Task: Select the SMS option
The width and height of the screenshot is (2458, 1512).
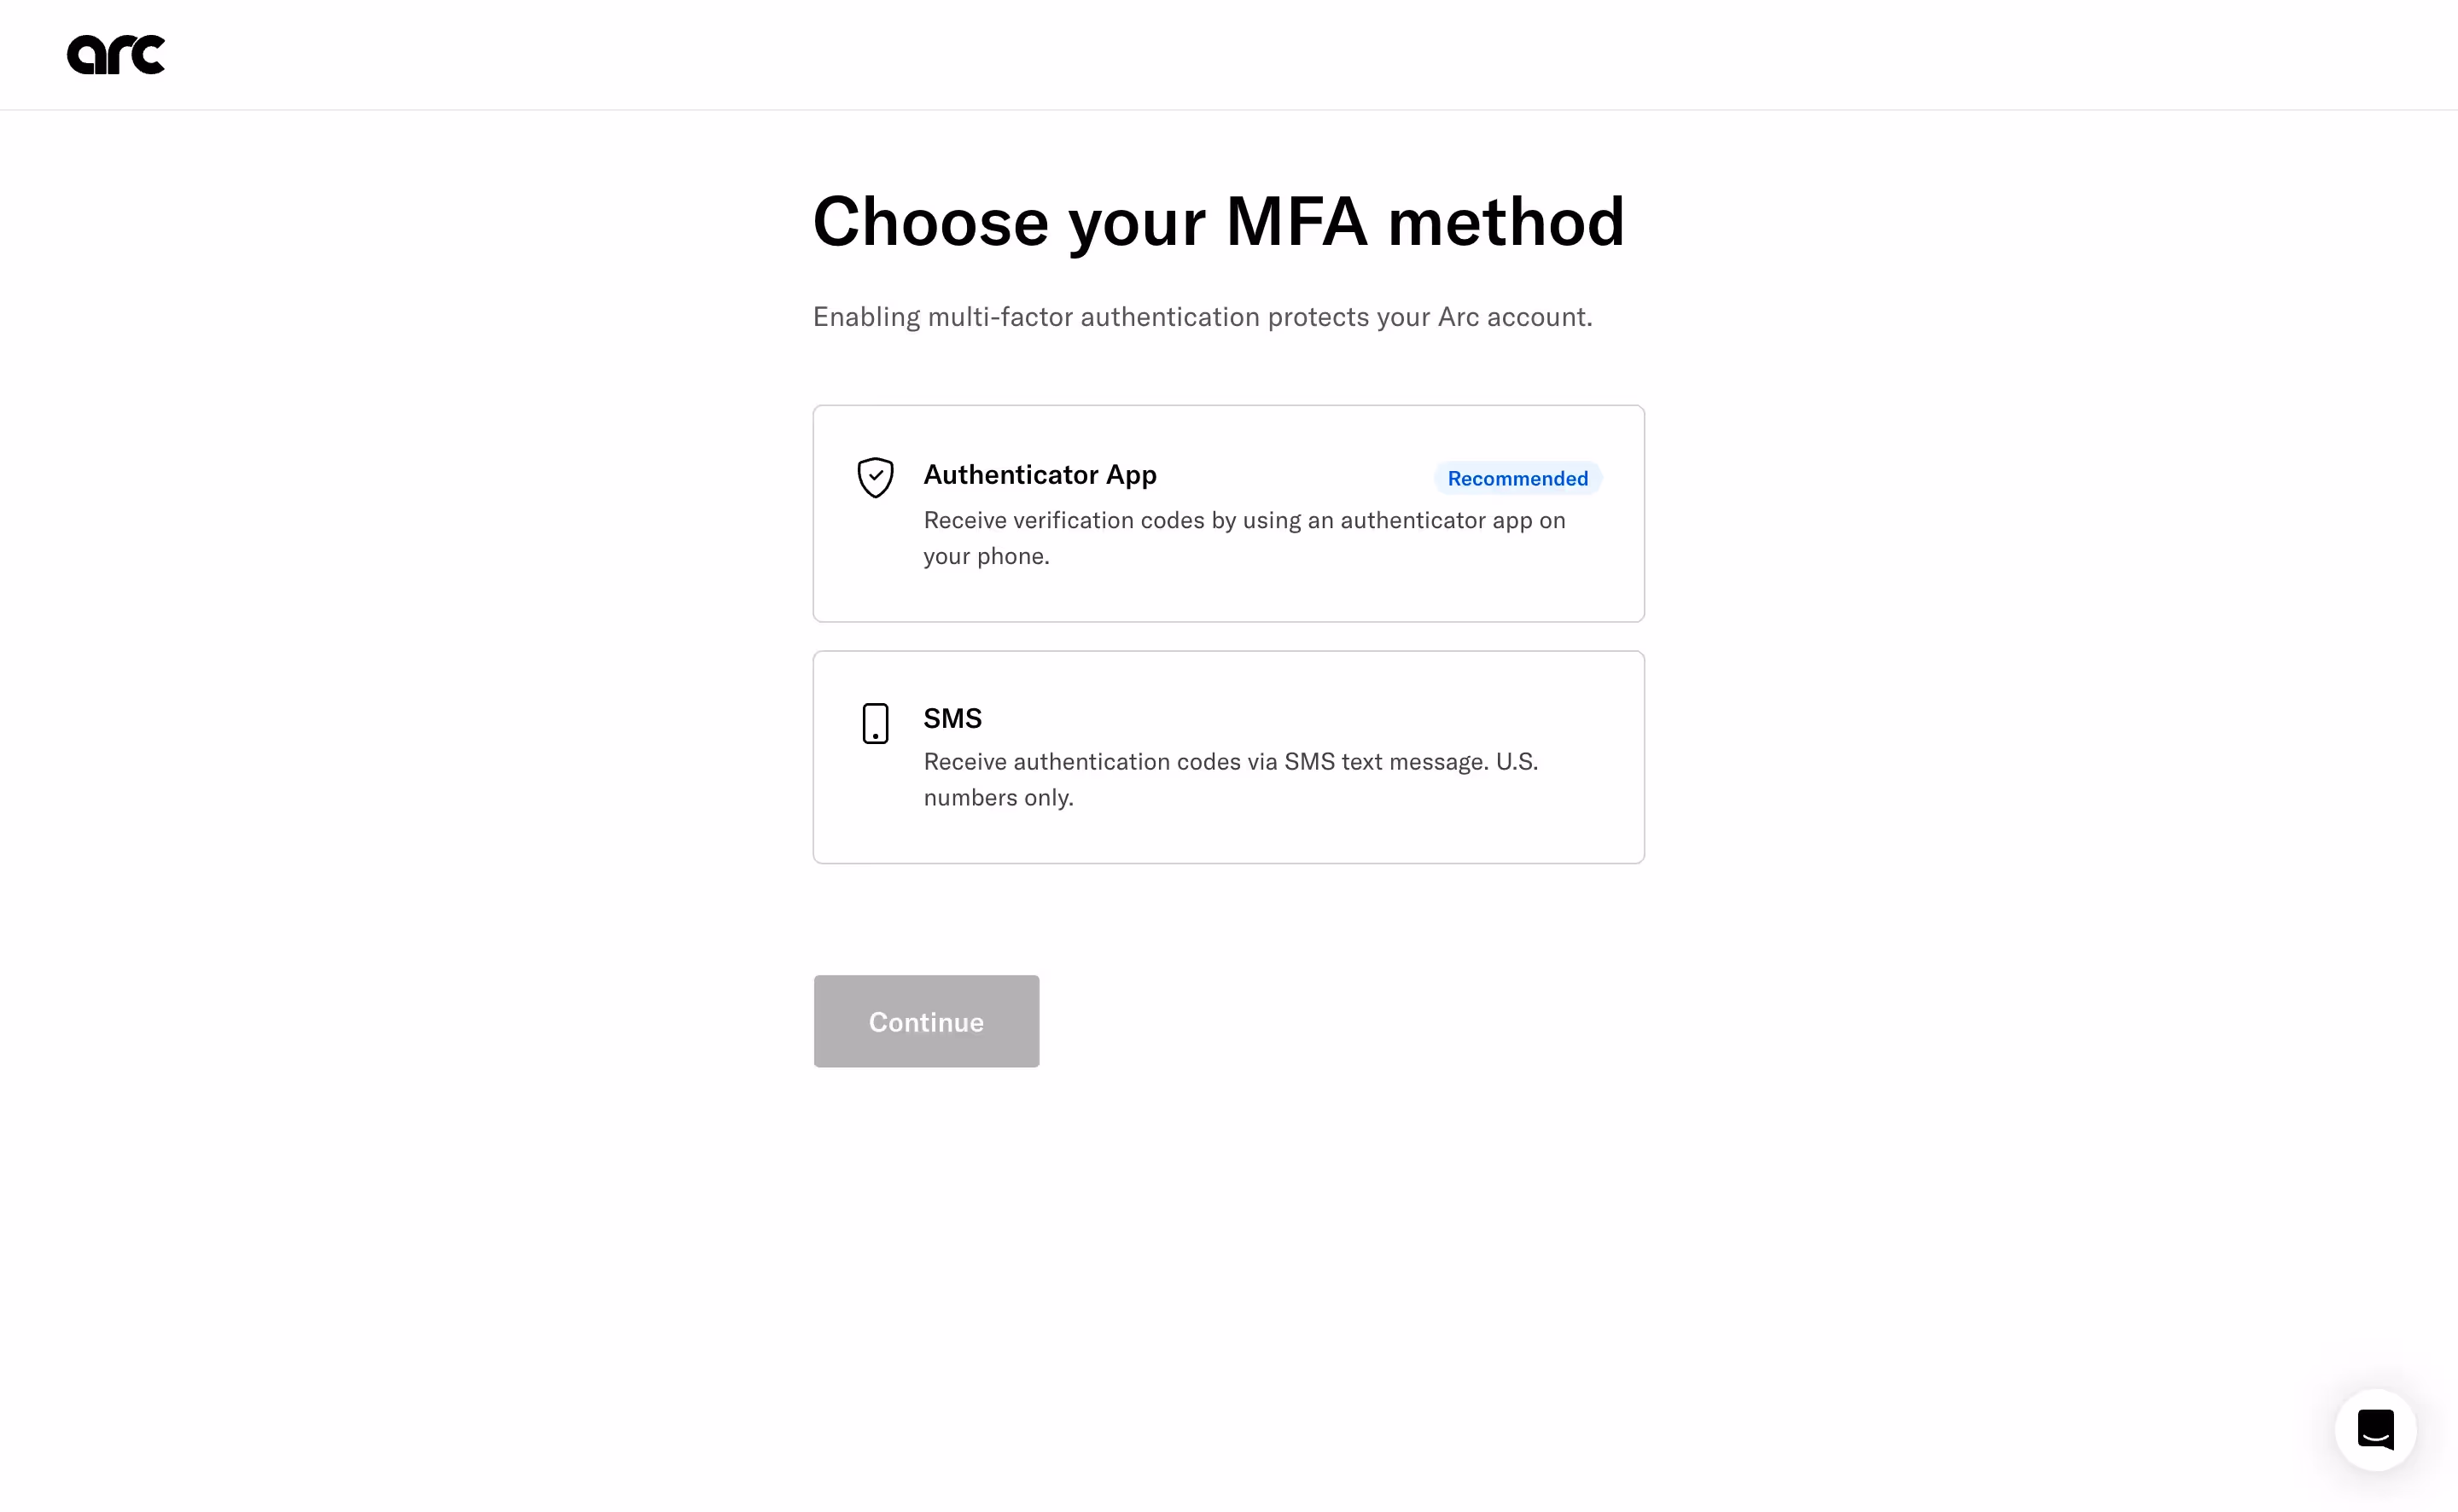Action: pyautogui.click(x=1228, y=756)
